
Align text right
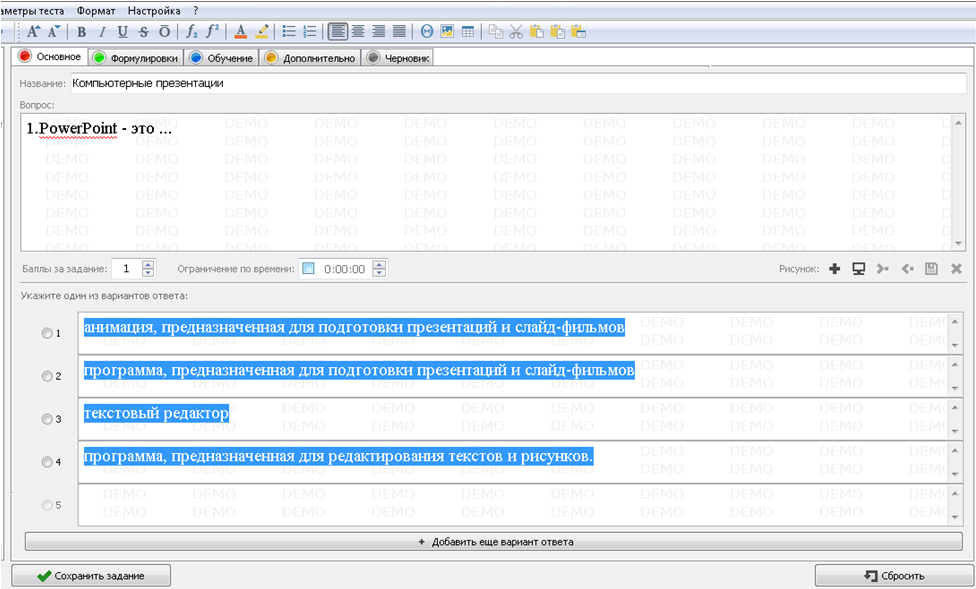click(x=378, y=31)
